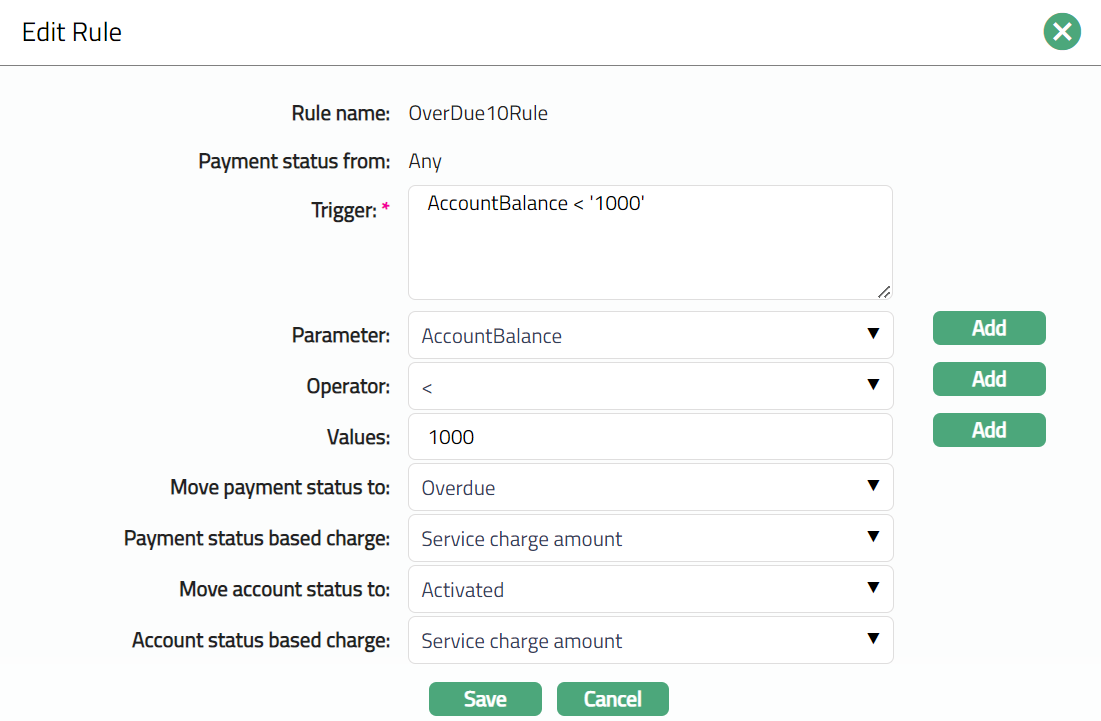Expand Account status based charge dropdown
Viewport: 1101px width, 721px height.
tap(650, 641)
